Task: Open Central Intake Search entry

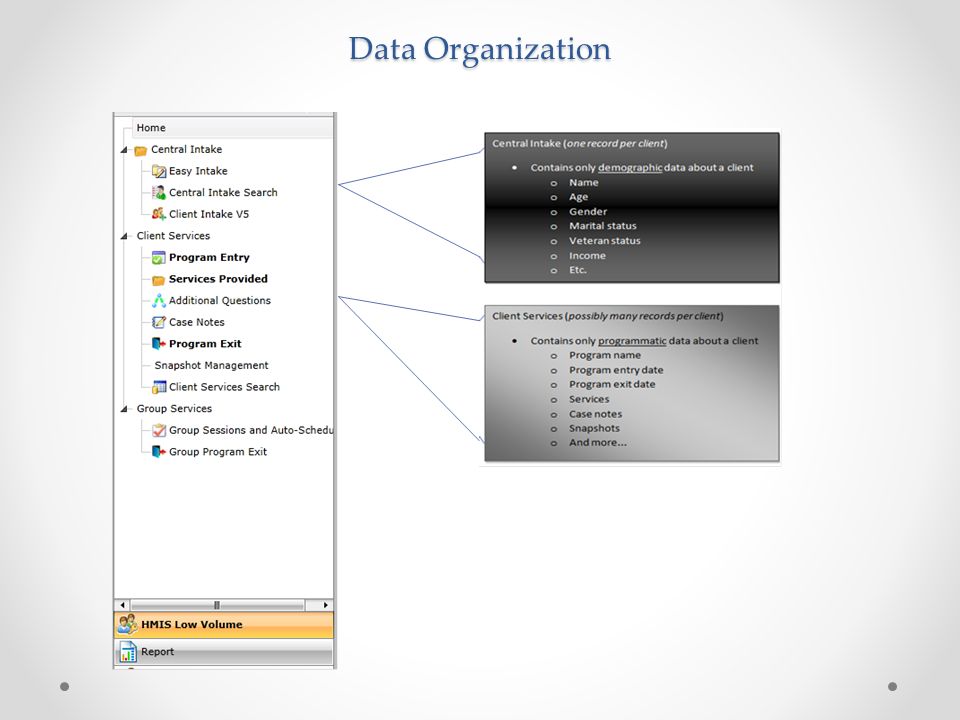Action: pyautogui.click(x=223, y=192)
